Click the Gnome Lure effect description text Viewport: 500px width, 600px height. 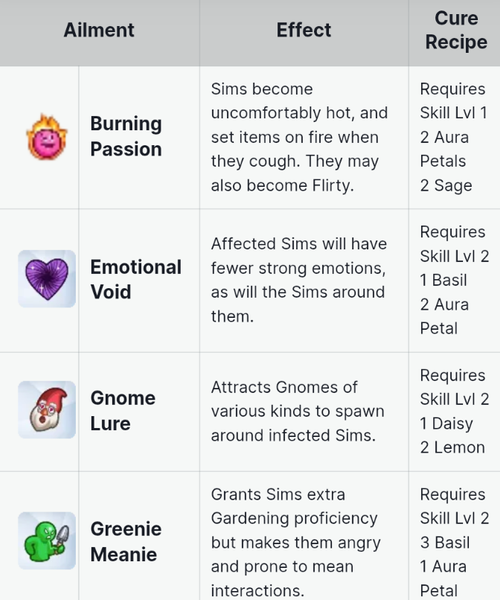click(298, 411)
